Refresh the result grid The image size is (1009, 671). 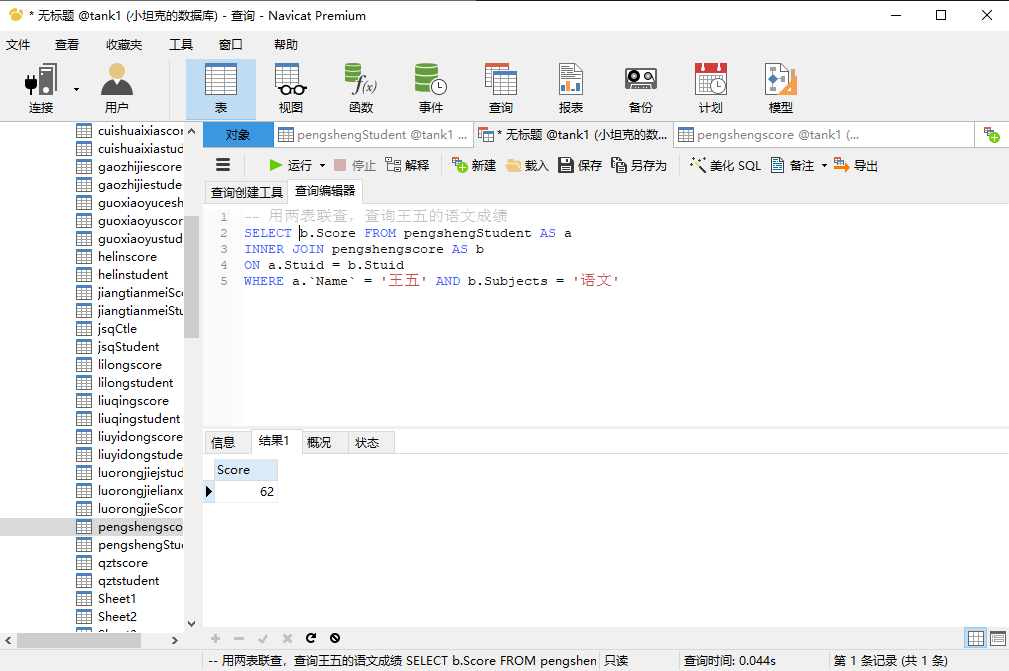(311, 638)
